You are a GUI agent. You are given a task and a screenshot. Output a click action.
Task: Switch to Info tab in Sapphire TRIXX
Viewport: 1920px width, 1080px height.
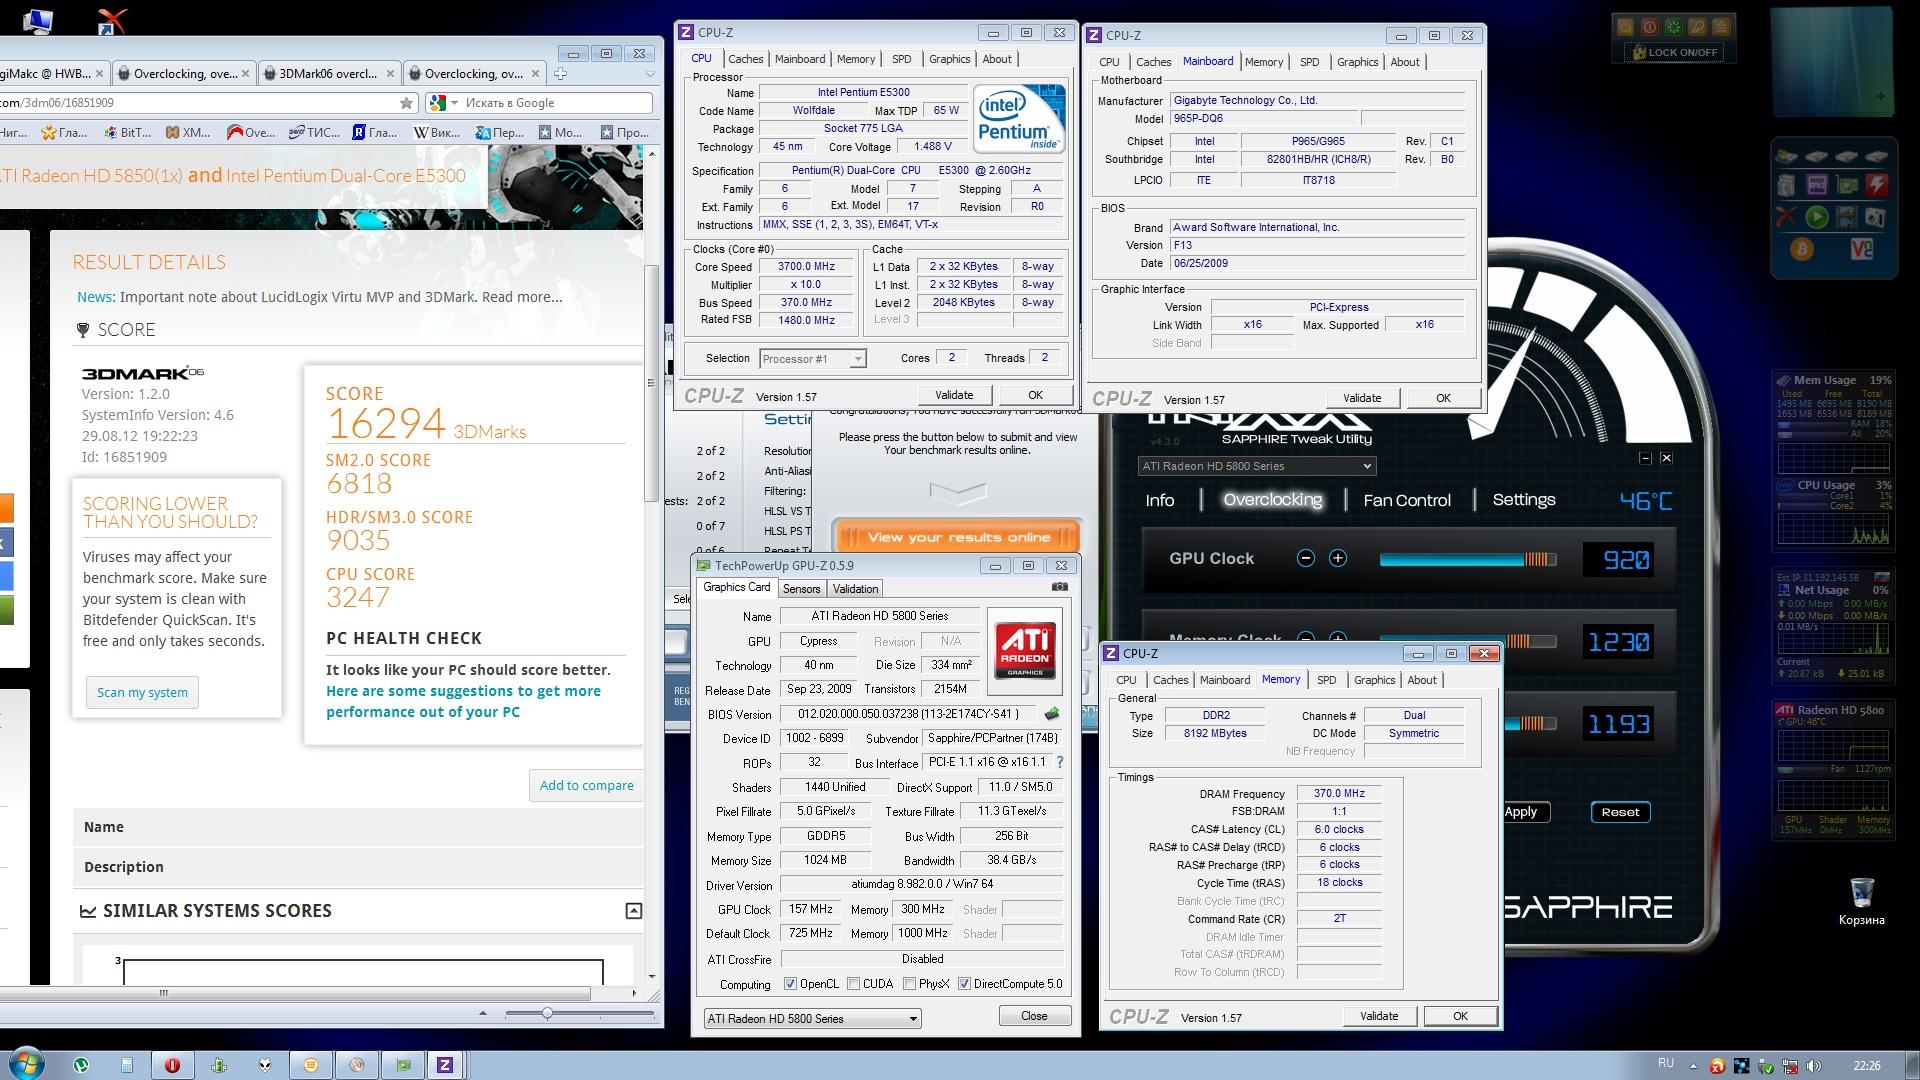pyautogui.click(x=1160, y=500)
